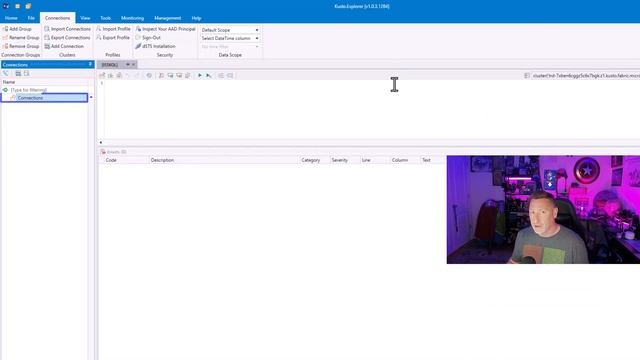Click the Sign-Out icon

click(x=138, y=38)
